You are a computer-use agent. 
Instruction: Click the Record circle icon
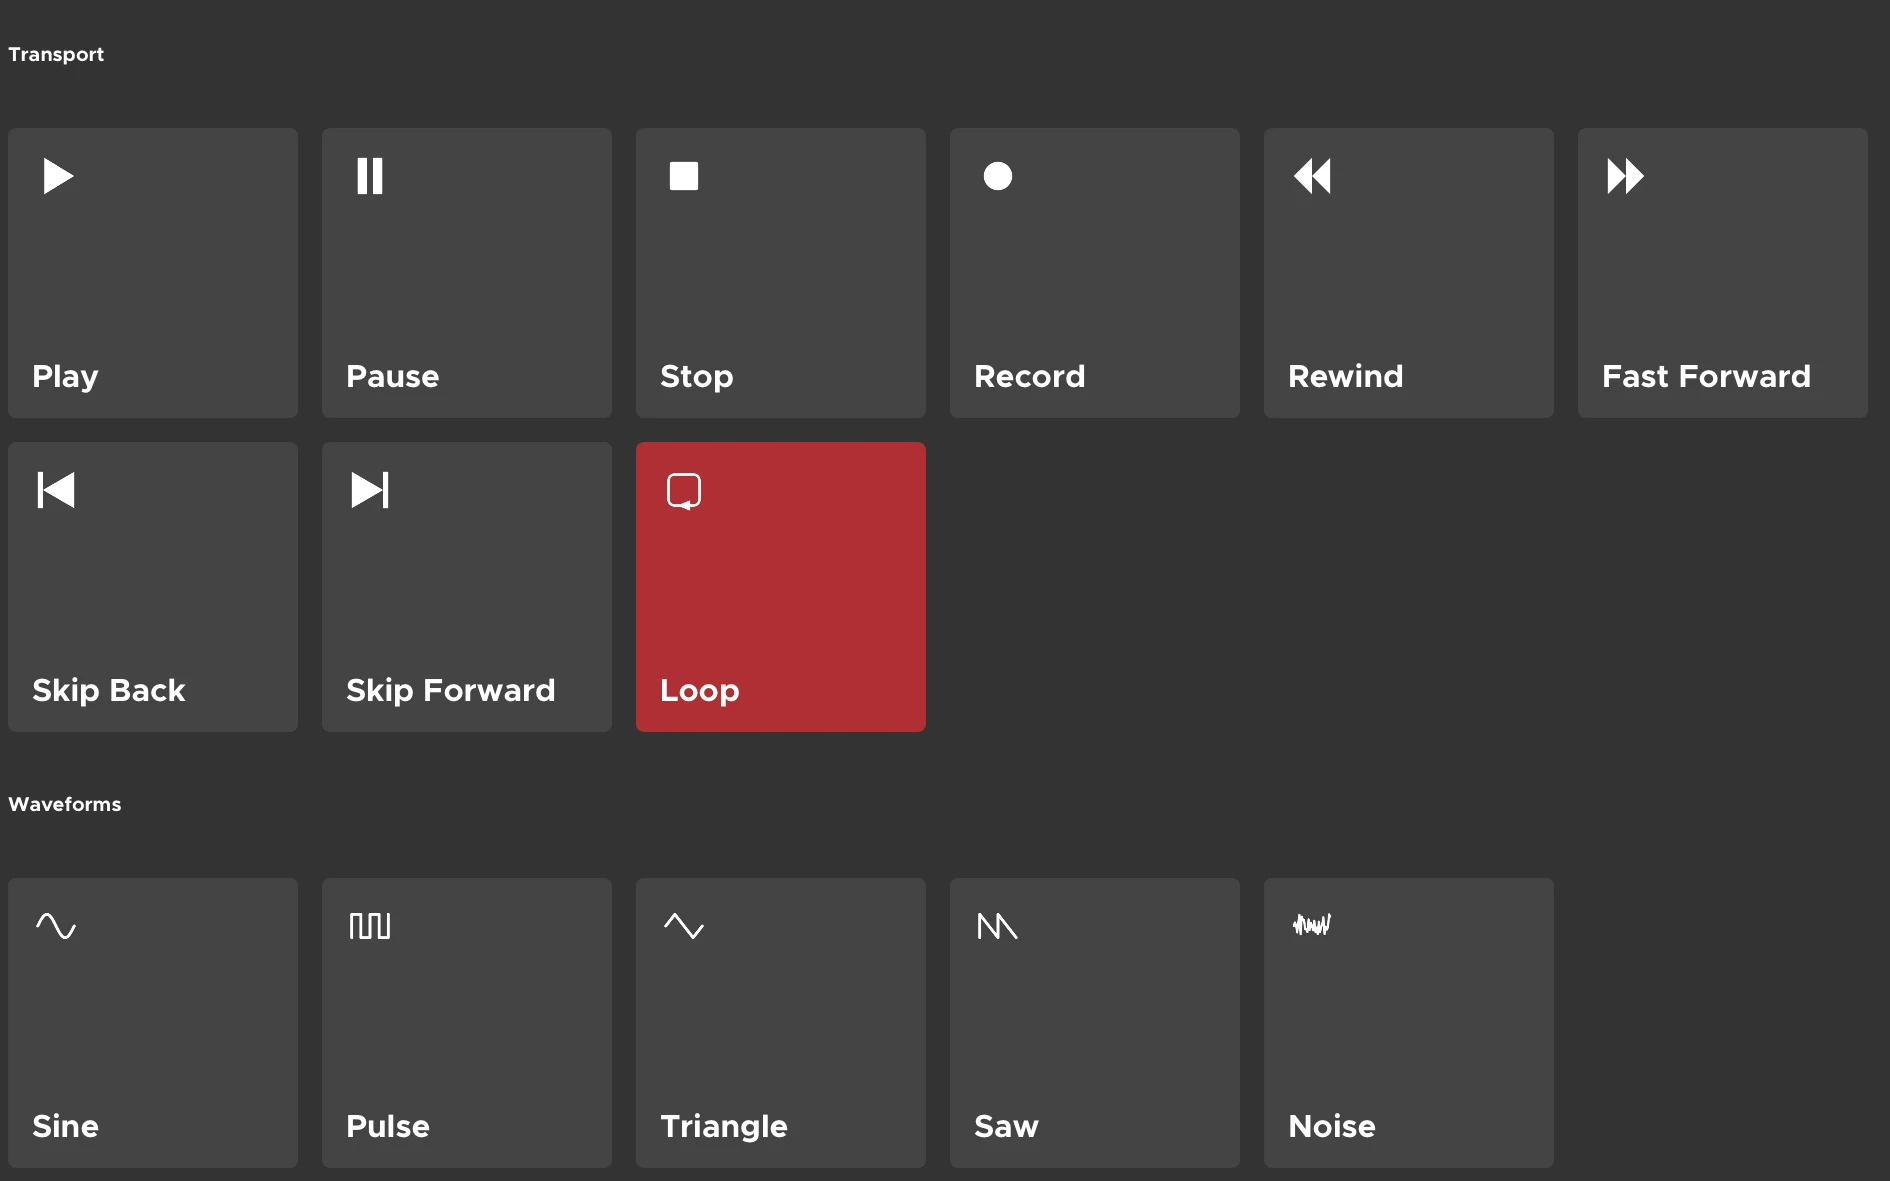pyautogui.click(x=998, y=176)
